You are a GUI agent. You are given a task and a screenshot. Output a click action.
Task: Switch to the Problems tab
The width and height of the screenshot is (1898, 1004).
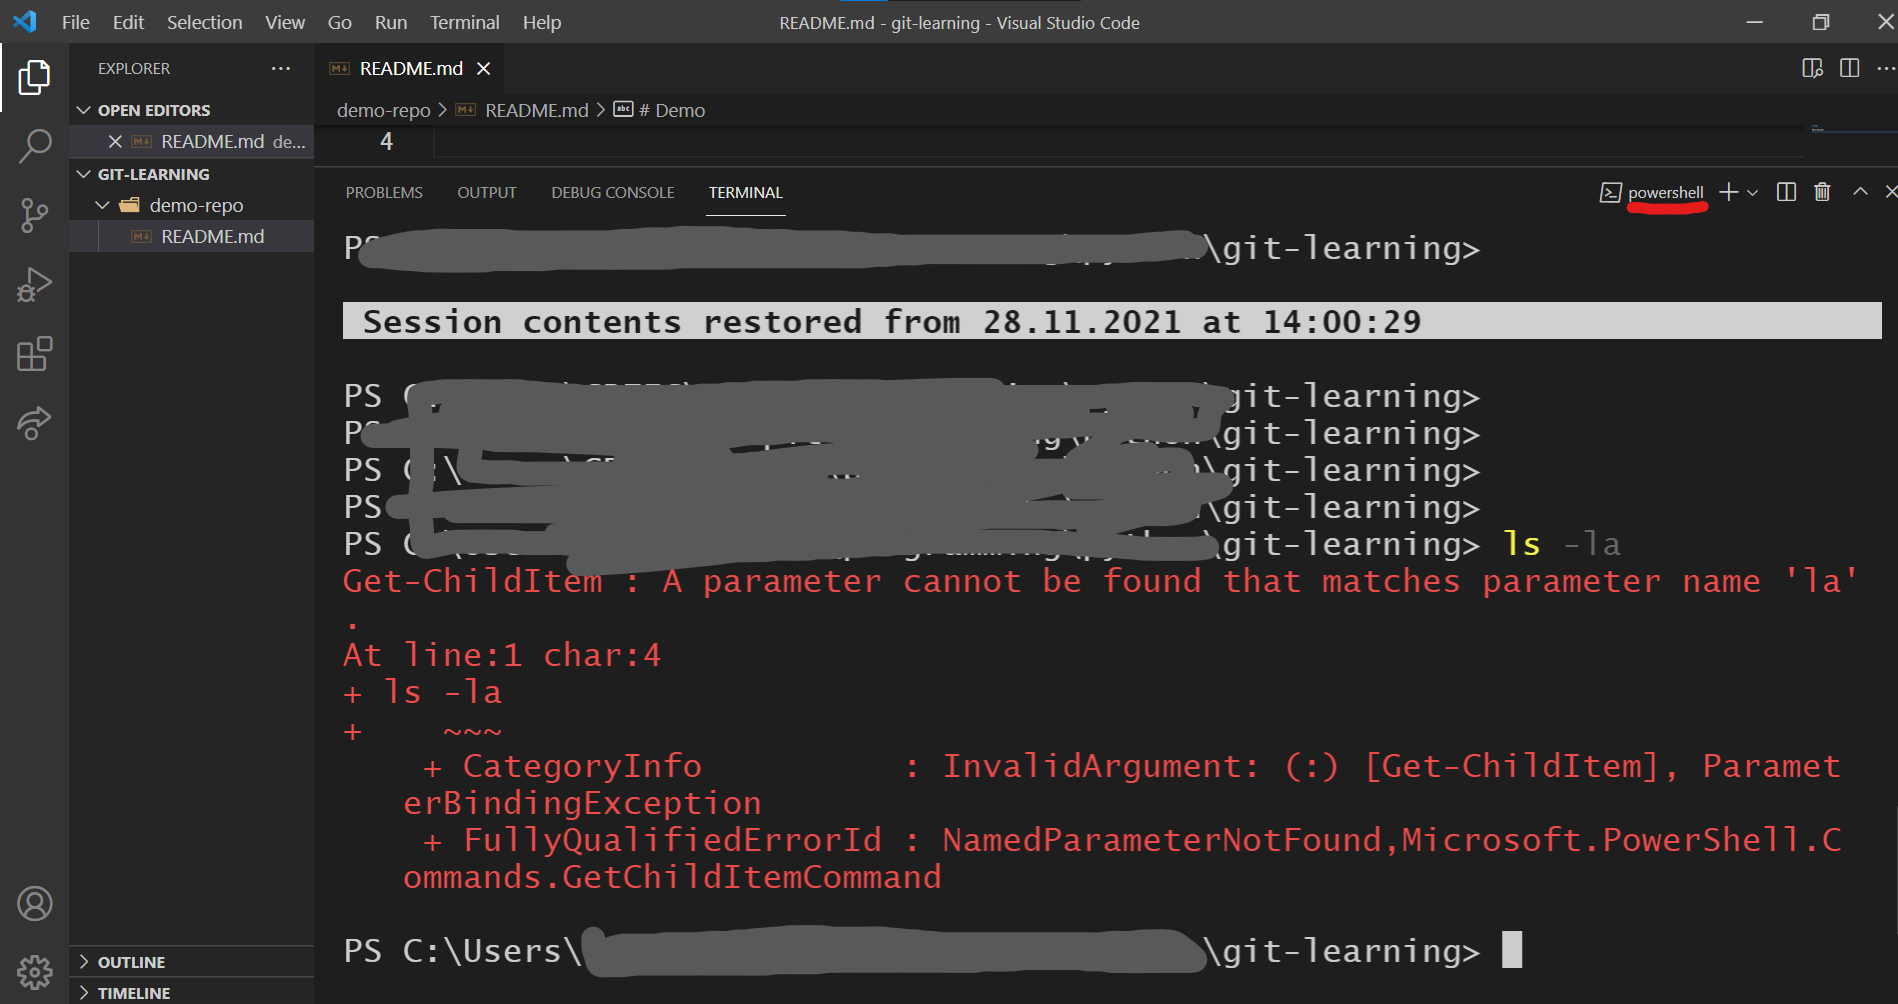384,192
